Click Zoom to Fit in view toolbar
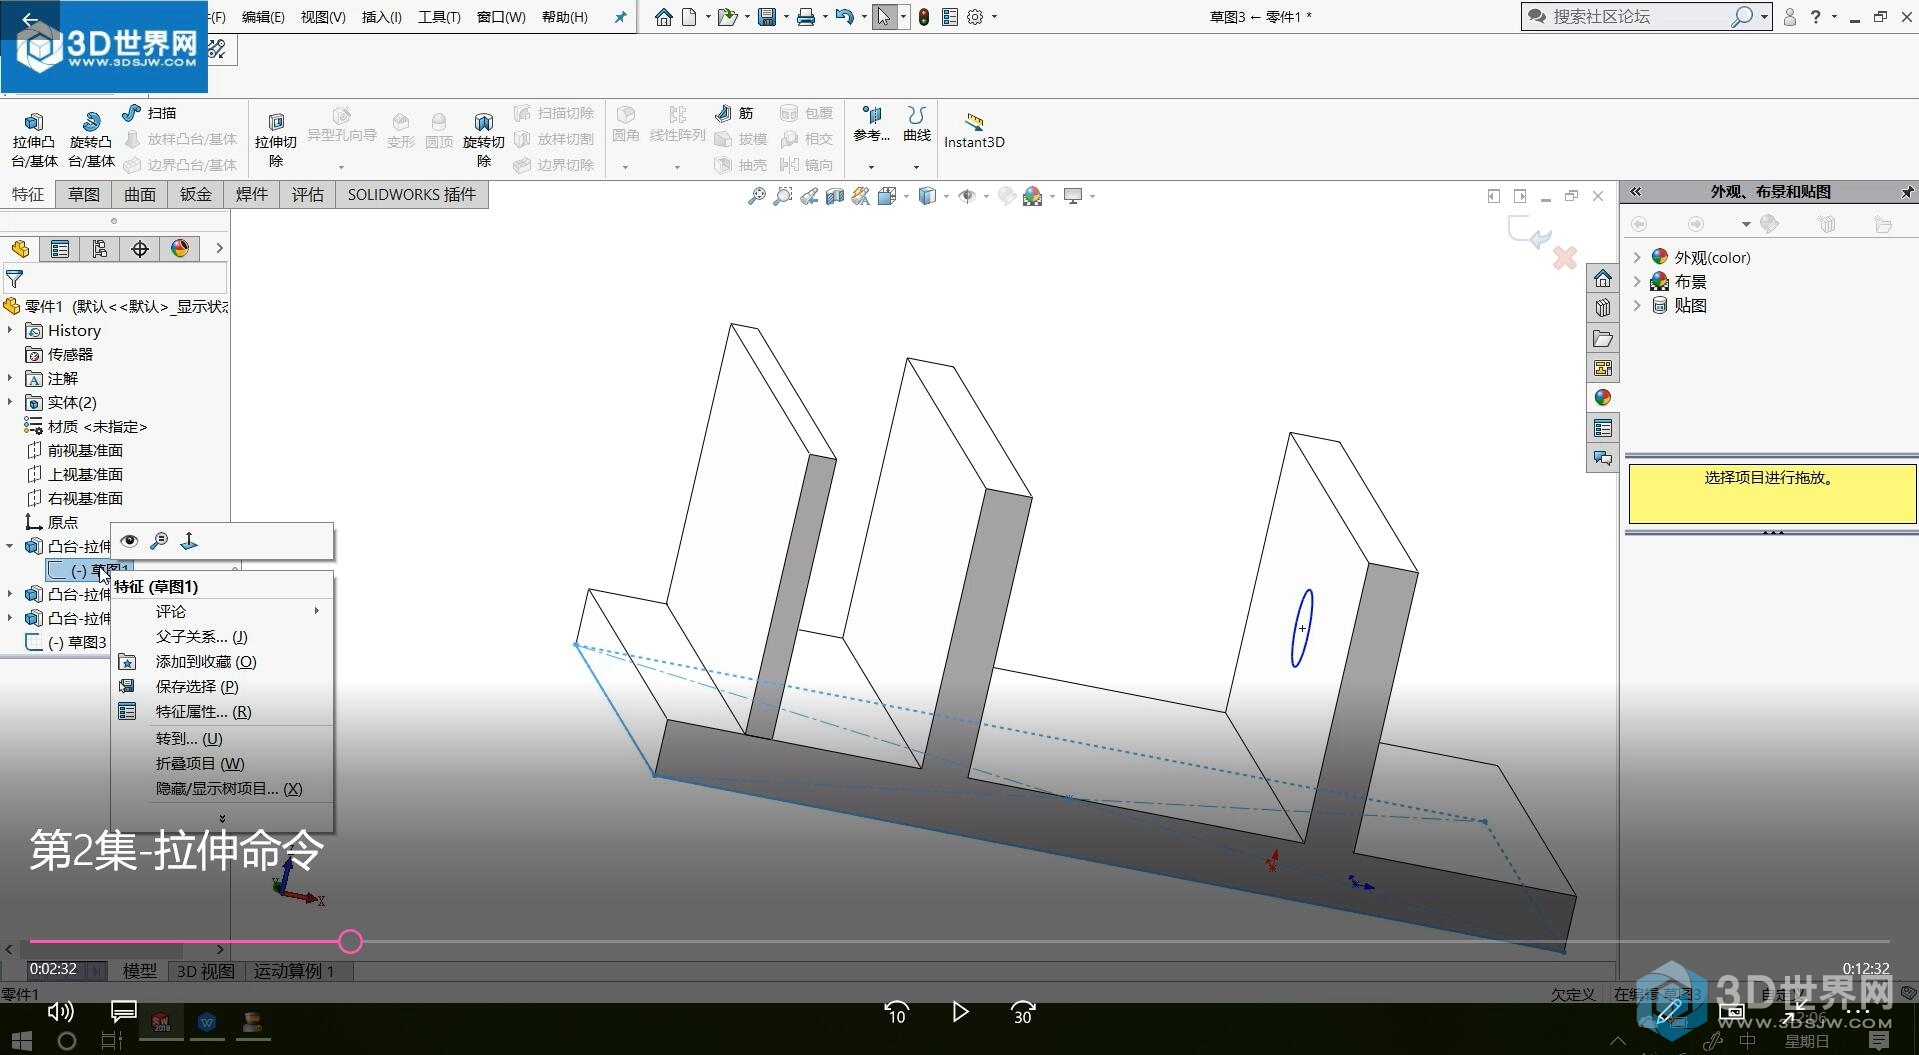Screen dimensions: 1919x1055 point(757,196)
